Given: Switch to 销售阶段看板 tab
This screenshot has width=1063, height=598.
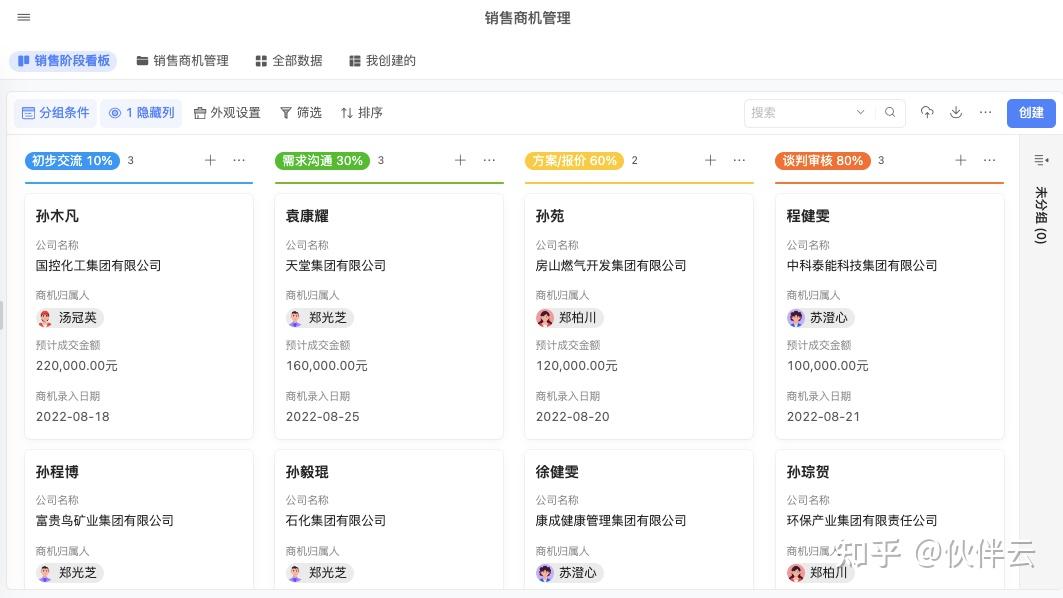Looking at the screenshot, I should 64,60.
